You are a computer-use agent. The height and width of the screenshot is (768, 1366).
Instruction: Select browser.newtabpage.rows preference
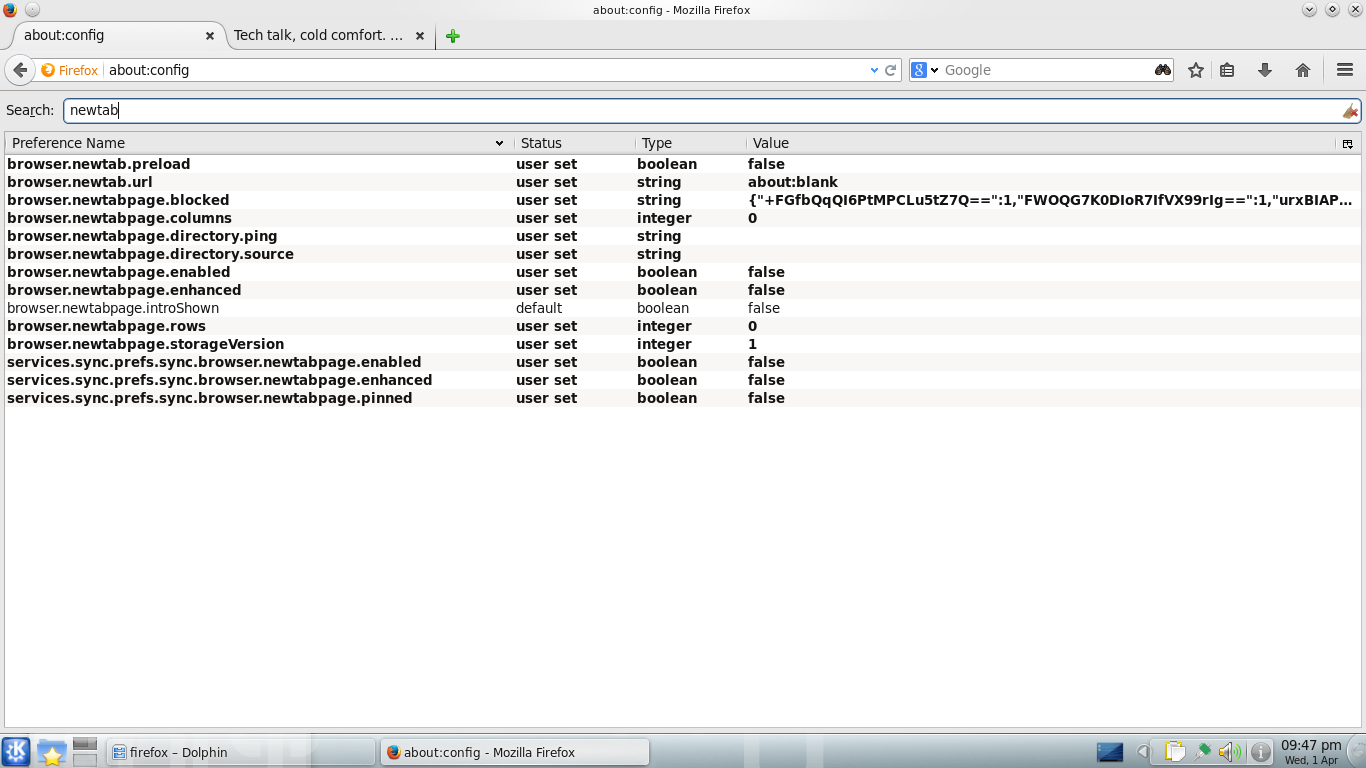(682, 326)
